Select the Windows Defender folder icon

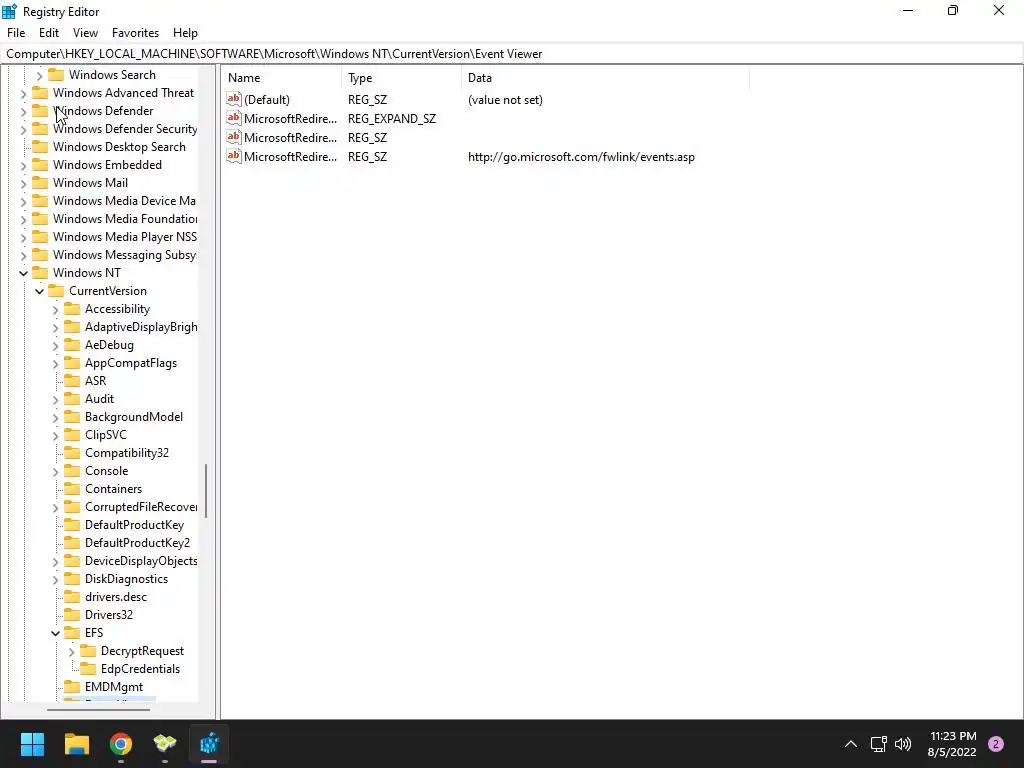[40, 111]
